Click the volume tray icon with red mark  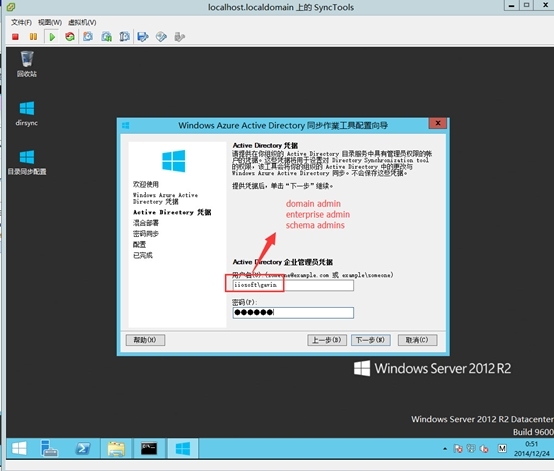coord(484,449)
